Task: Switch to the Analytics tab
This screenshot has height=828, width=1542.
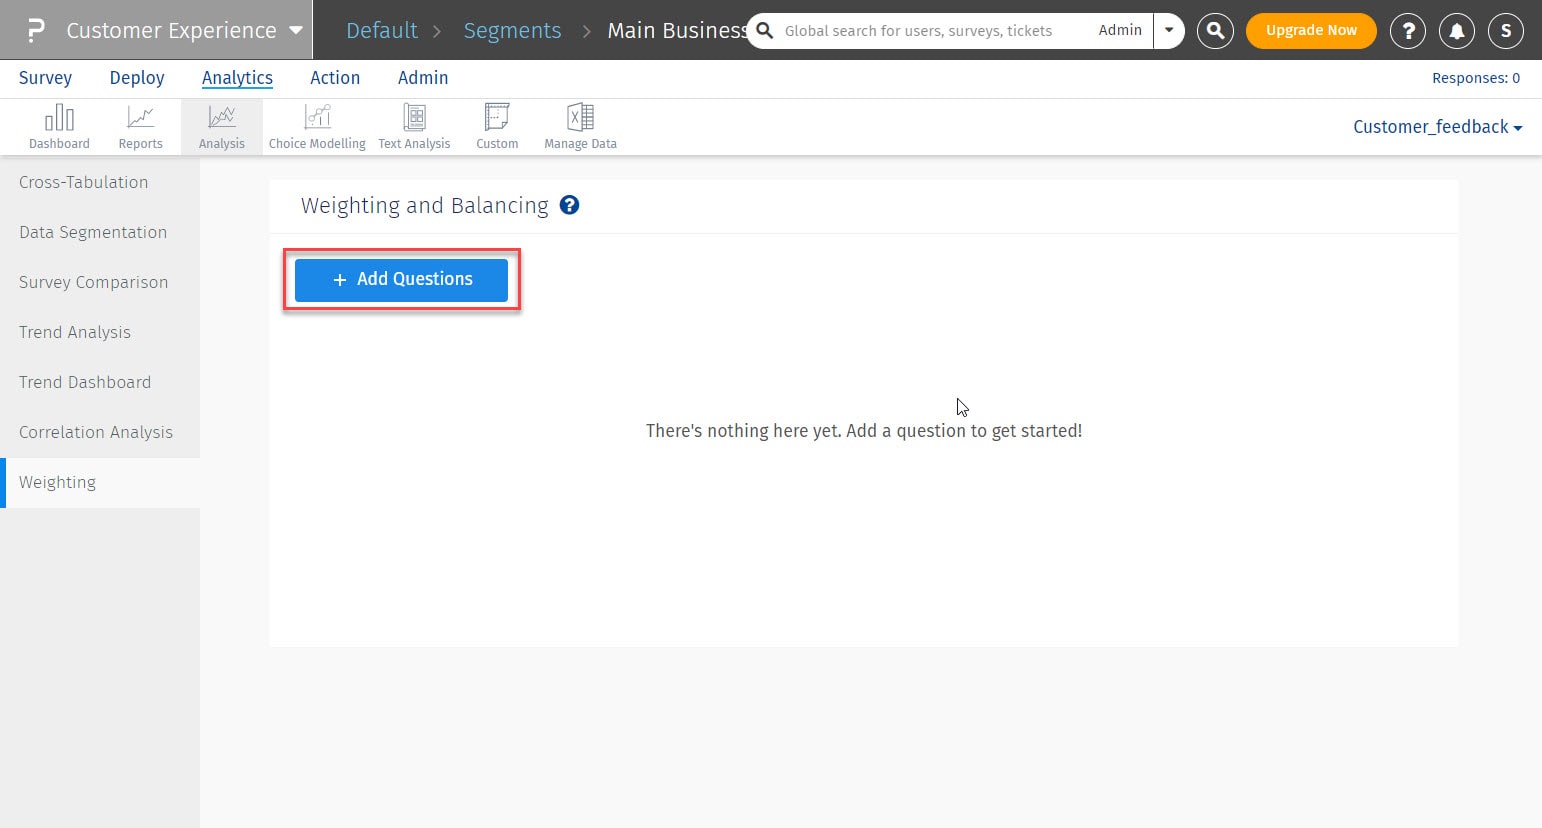Action: (x=237, y=78)
